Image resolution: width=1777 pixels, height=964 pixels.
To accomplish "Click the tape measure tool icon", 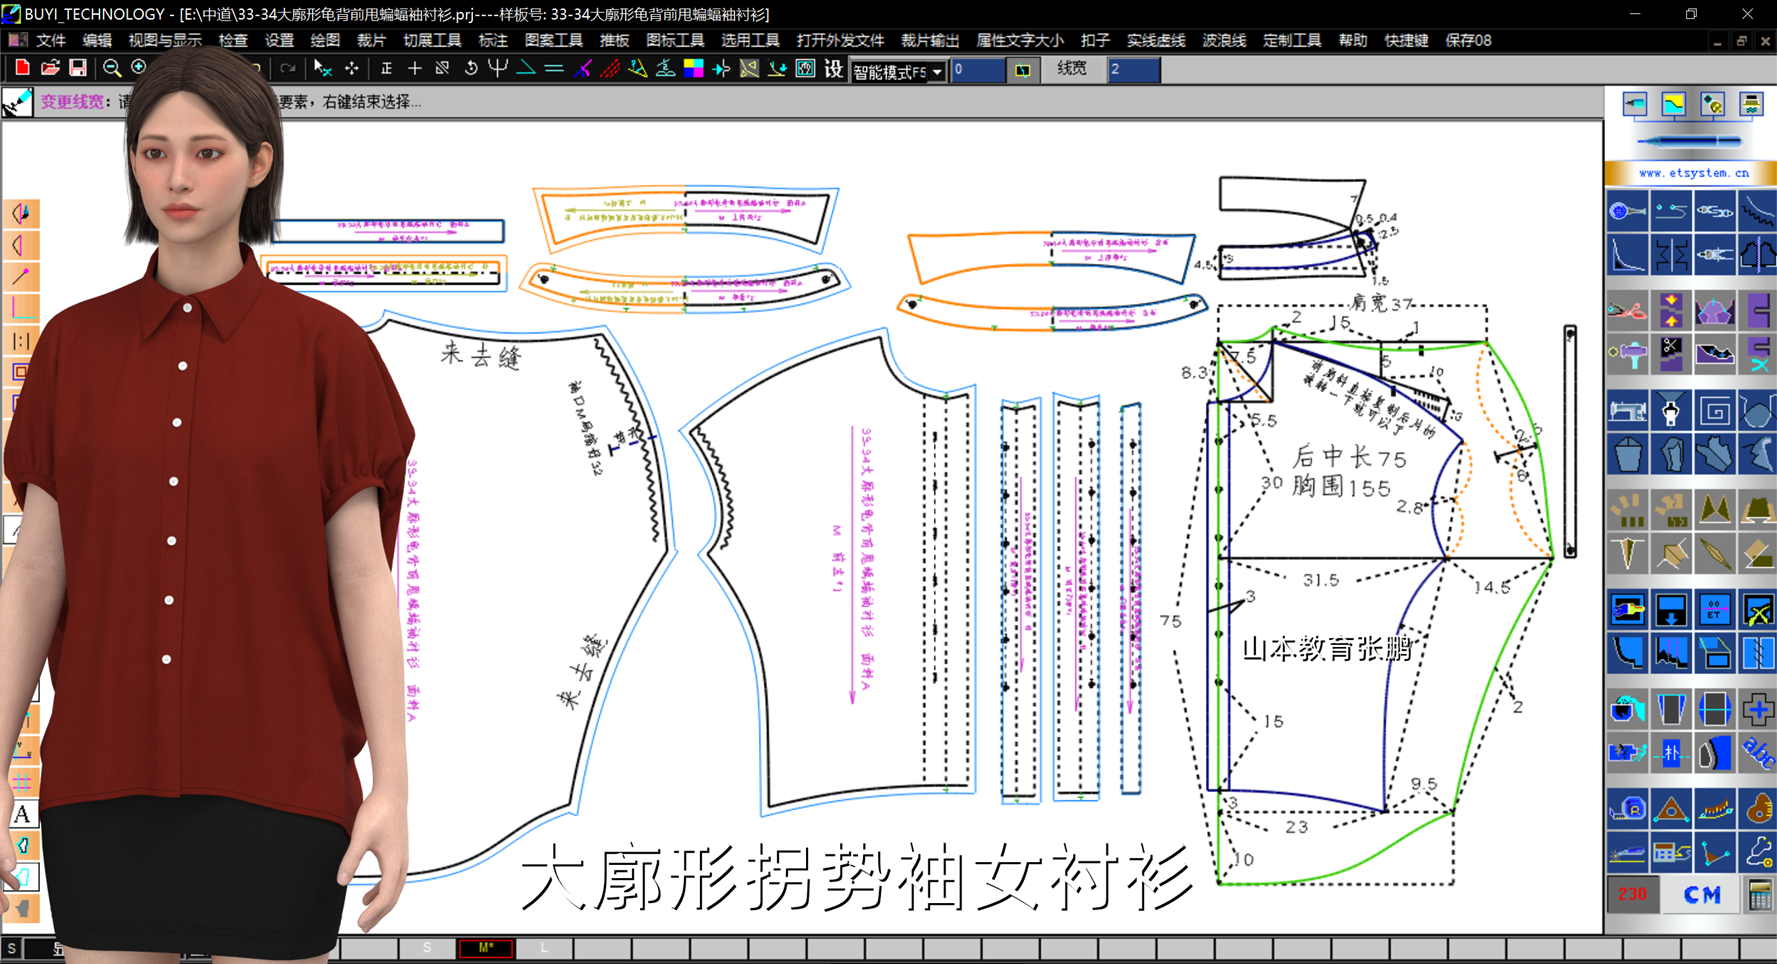I will [x=1627, y=810].
